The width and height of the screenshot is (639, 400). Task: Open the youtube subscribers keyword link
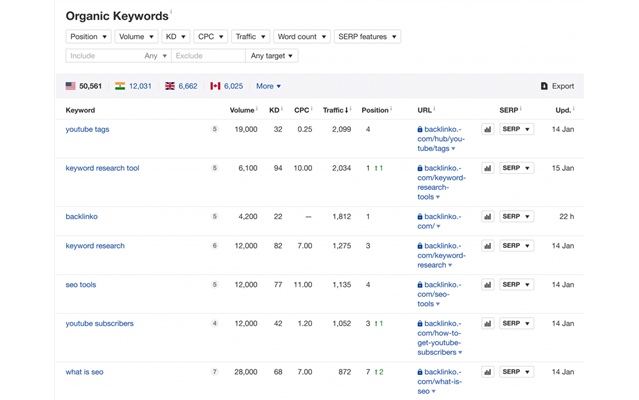99,324
